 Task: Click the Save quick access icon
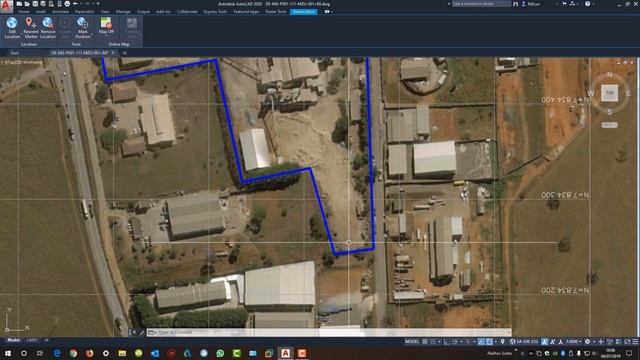[x=35, y=4]
